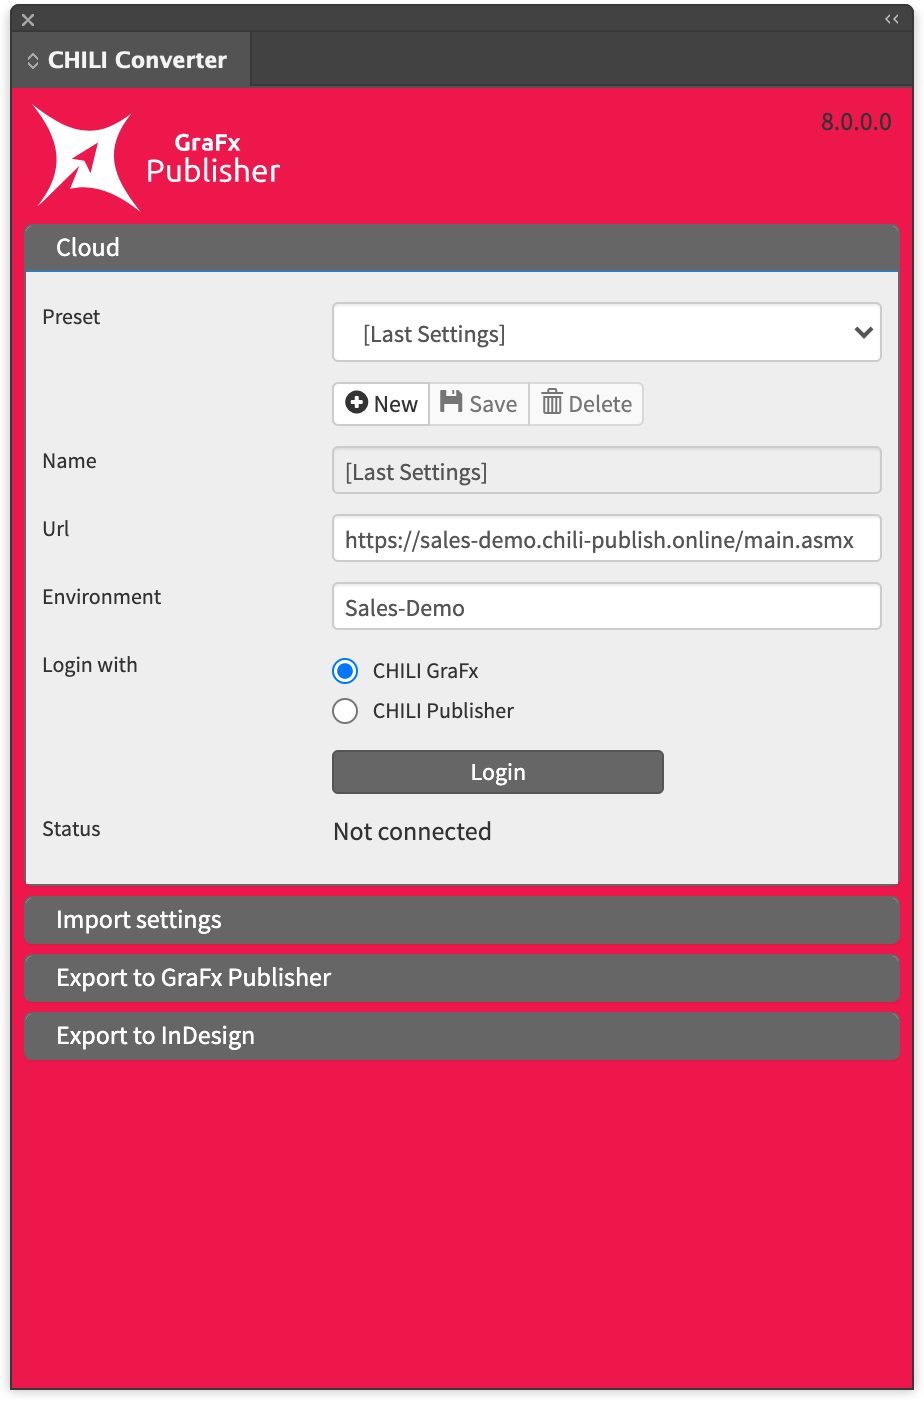Delete the selected preset
Screen dimensions: 924x1404
(586, 404)
